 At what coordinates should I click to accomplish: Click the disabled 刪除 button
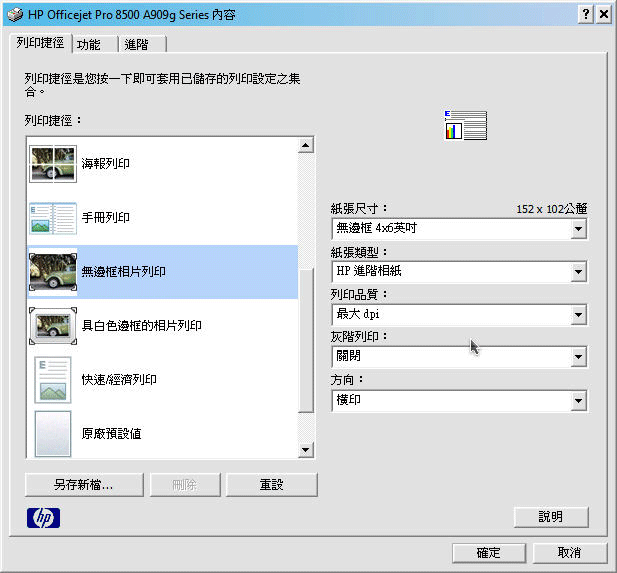(185, 485)
